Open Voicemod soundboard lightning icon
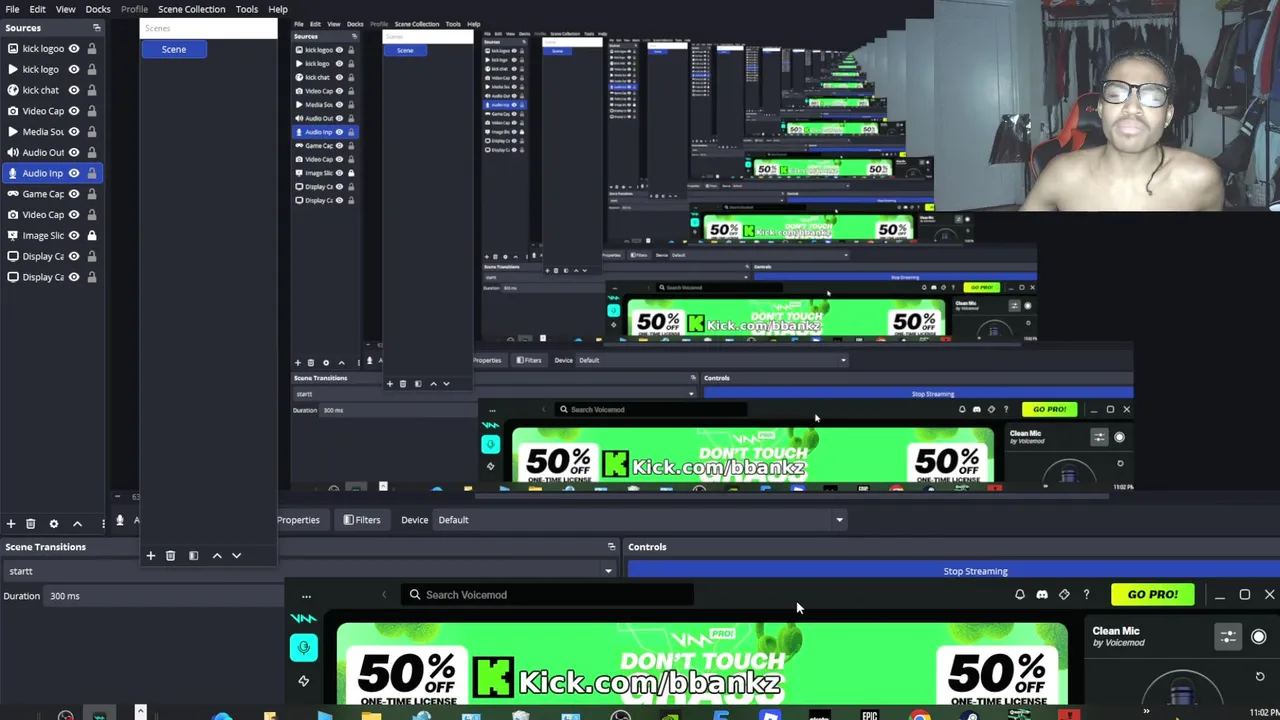 [x=303, y=681]
